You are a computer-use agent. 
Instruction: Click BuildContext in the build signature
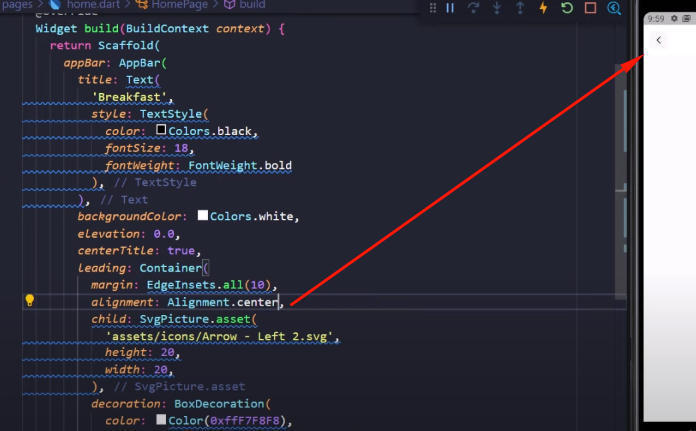click(x=167, y=28)
